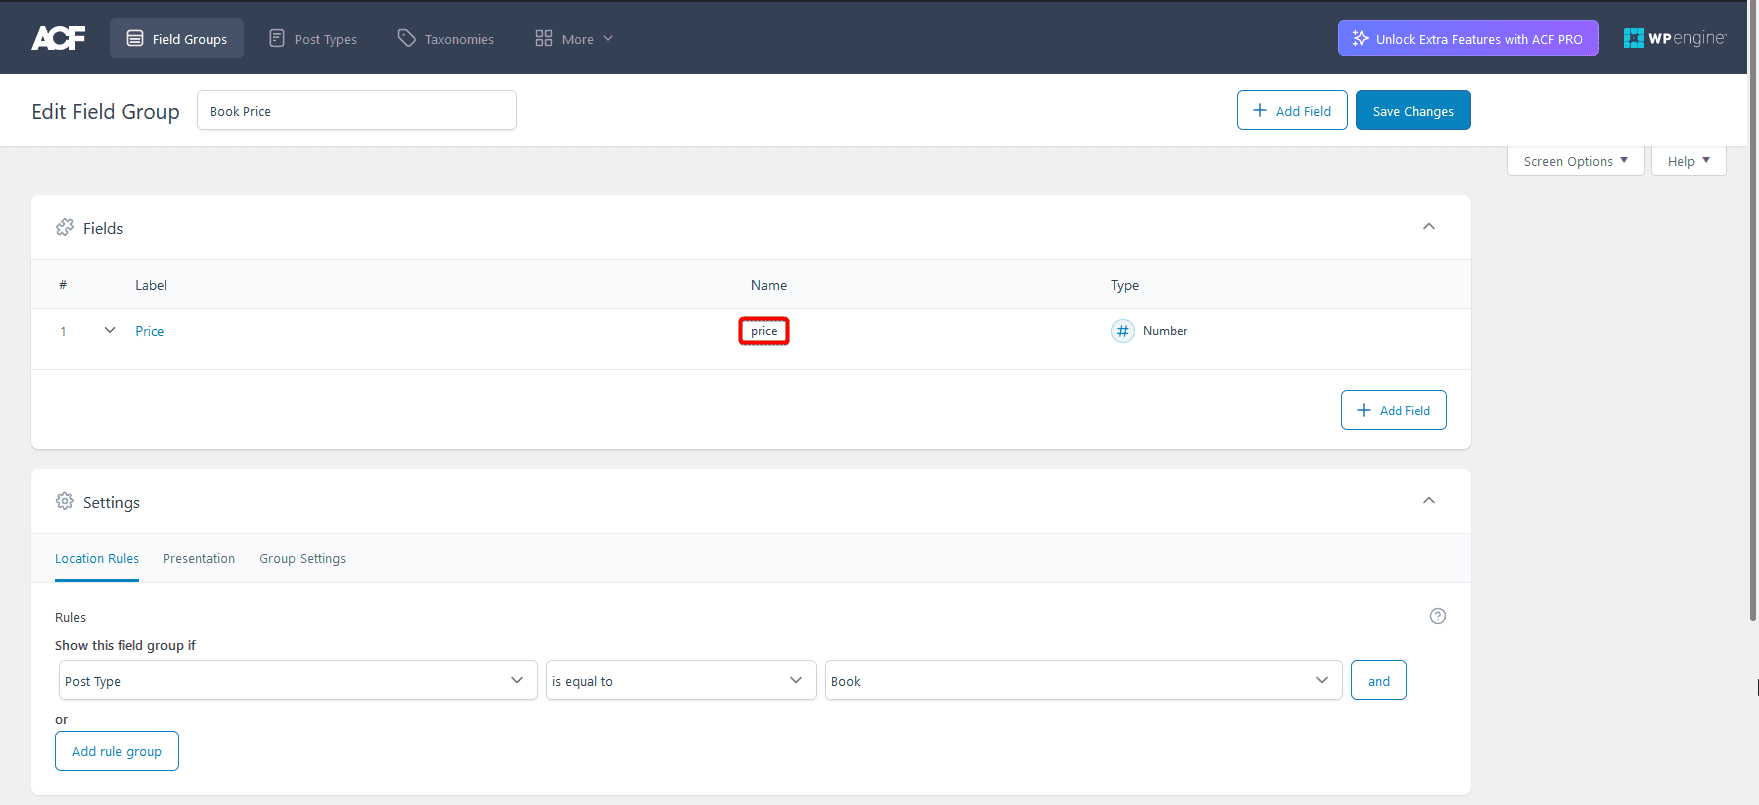Screen dimensions: 1759x805
Task: Open the Post Type rule dropdown
Action: (x=297, y=681)
